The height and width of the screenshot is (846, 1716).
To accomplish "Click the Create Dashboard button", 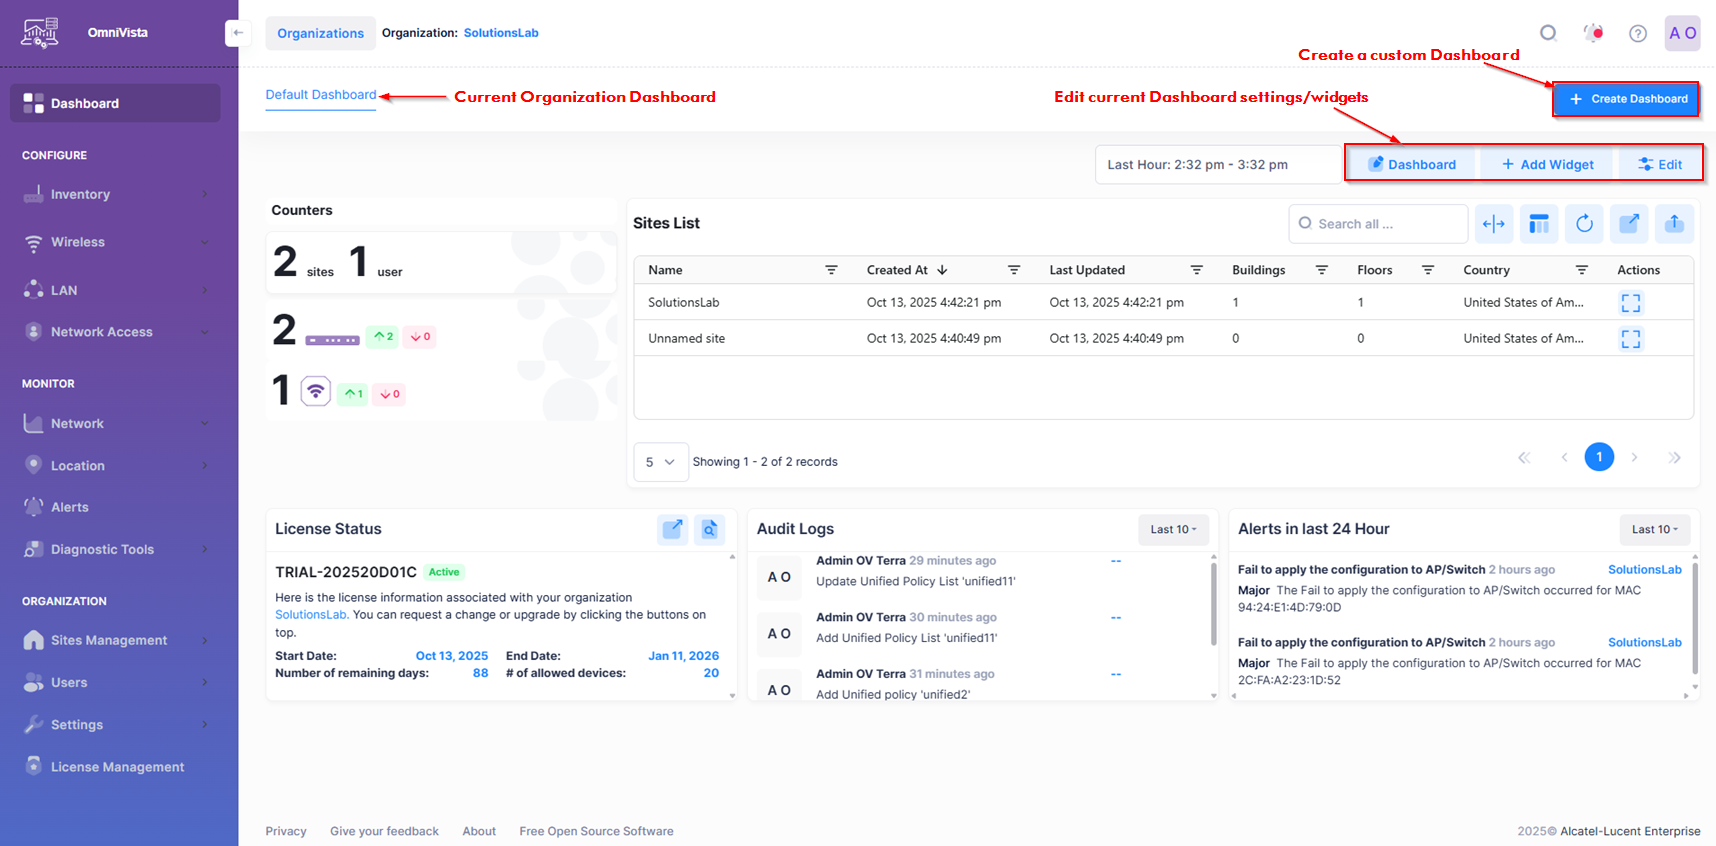I will (1626, 99).
